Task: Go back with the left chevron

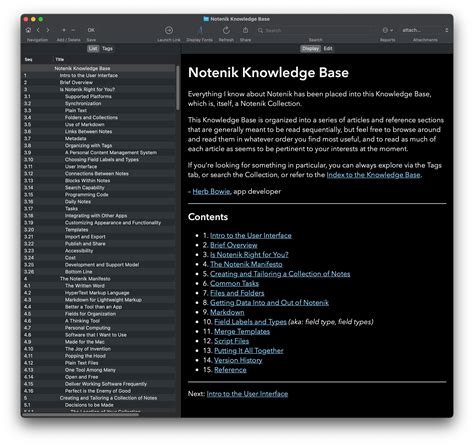Action: (x=38, y=30)
